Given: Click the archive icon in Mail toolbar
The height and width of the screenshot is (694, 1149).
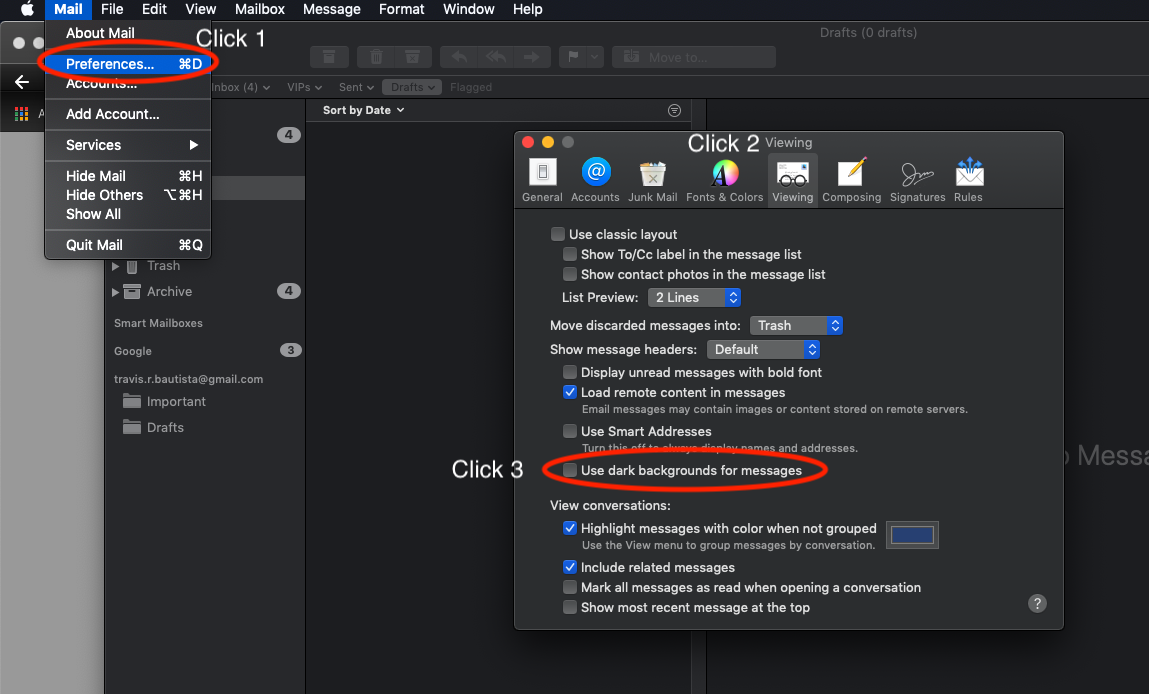Looking at the screenshot, I should coord(329,56).
